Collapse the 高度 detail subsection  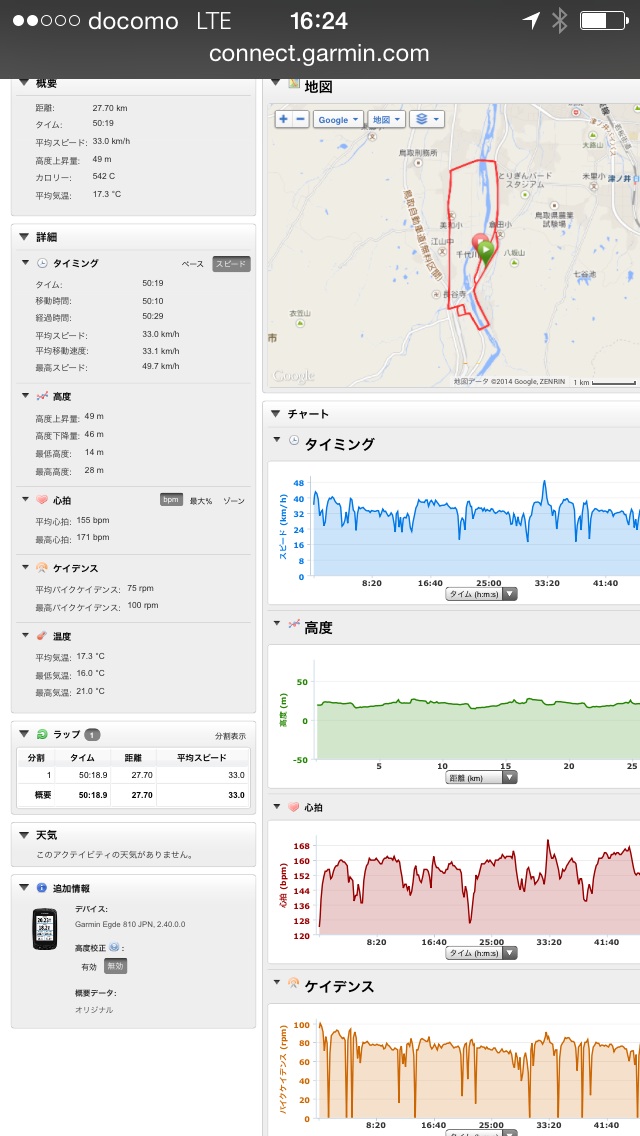pos(26,397)
